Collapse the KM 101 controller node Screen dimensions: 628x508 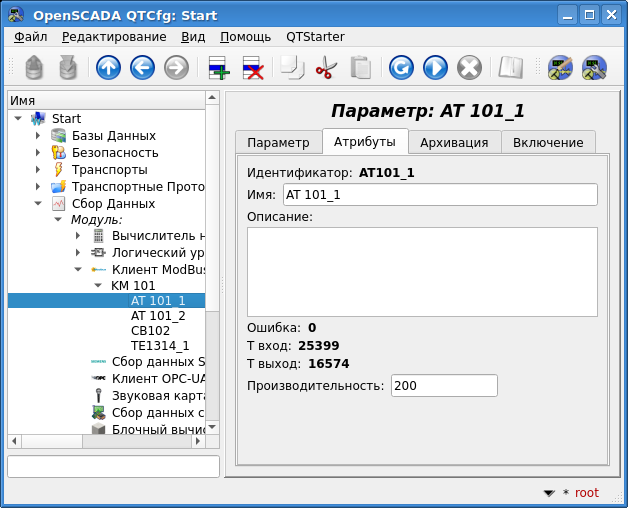coord(98,285)
